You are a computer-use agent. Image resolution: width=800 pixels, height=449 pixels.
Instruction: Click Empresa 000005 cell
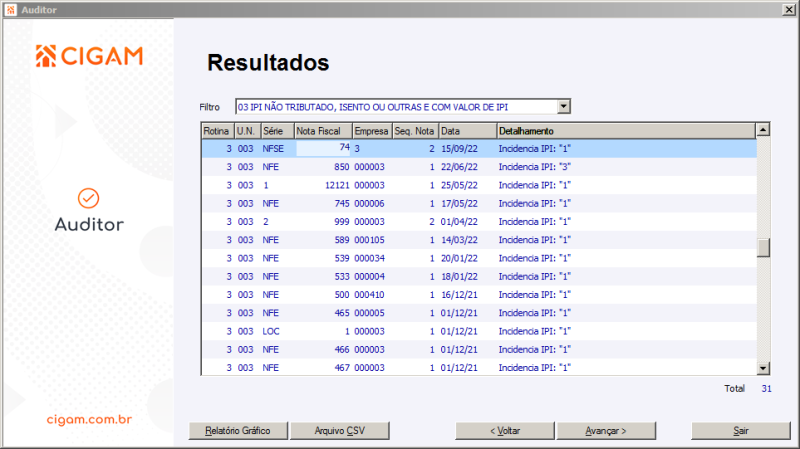(369, 313)
